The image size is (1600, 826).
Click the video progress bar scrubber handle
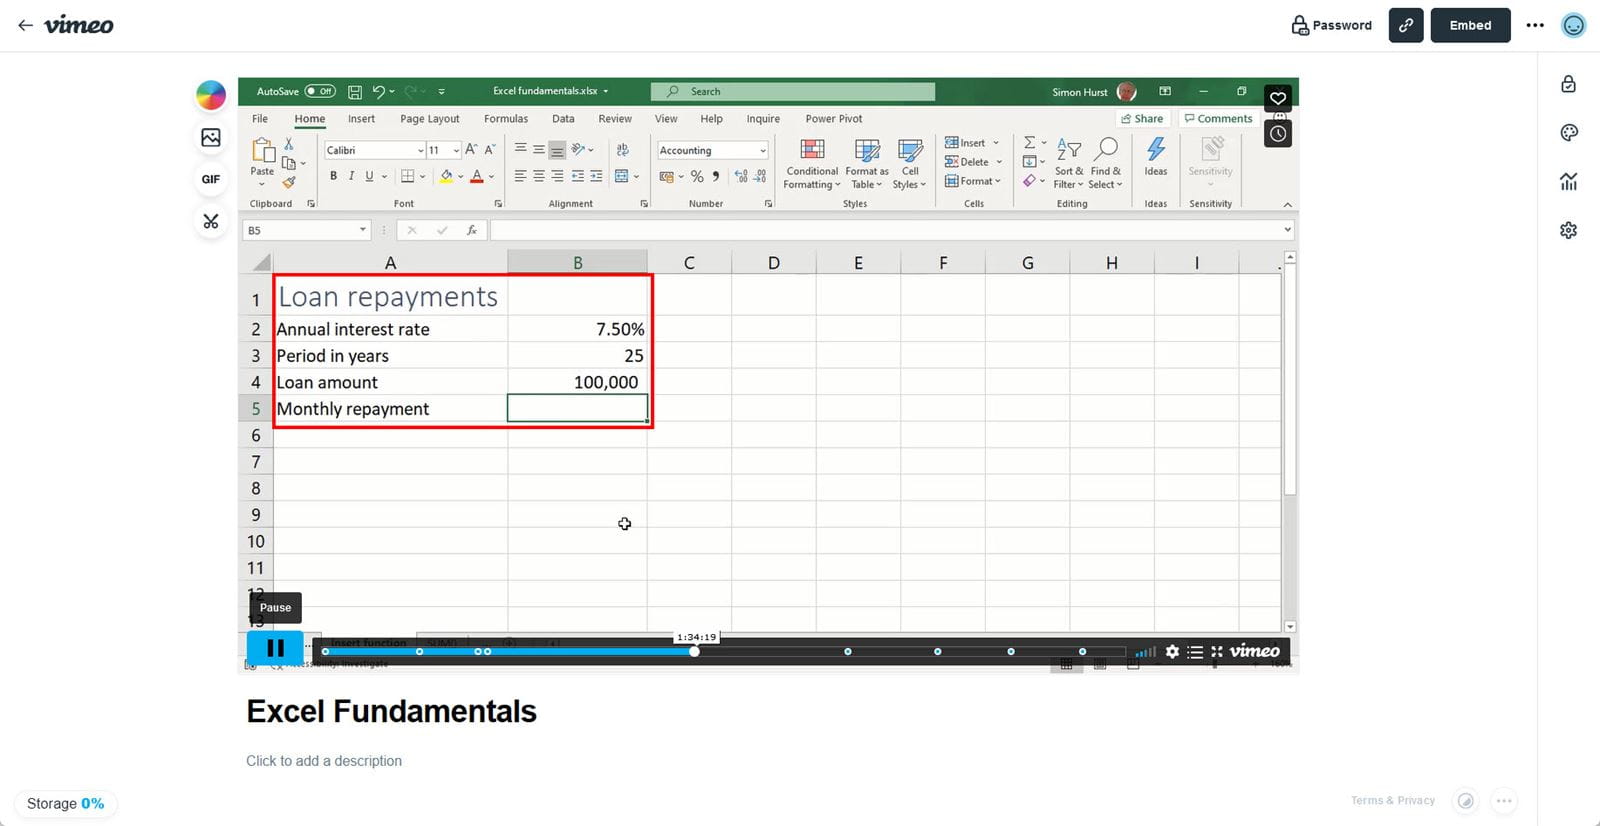pyautogui.click(x=694, y=651)
